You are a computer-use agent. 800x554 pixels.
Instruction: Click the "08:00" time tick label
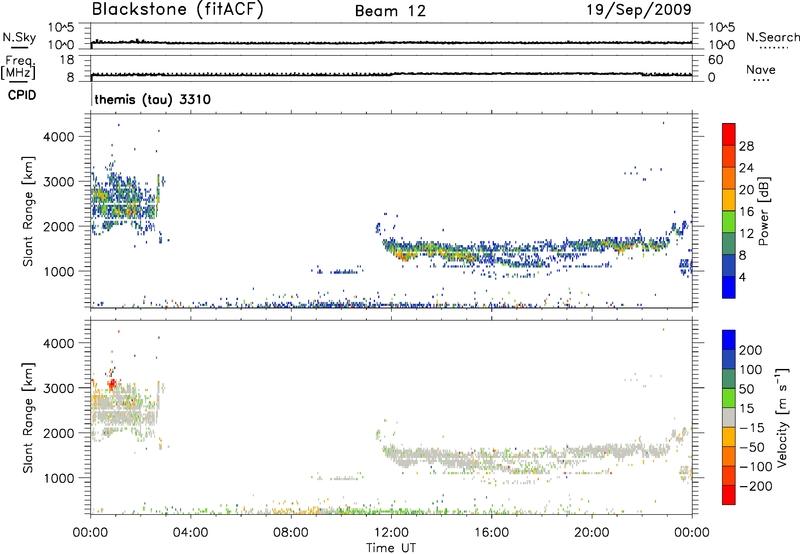[290, 533]
